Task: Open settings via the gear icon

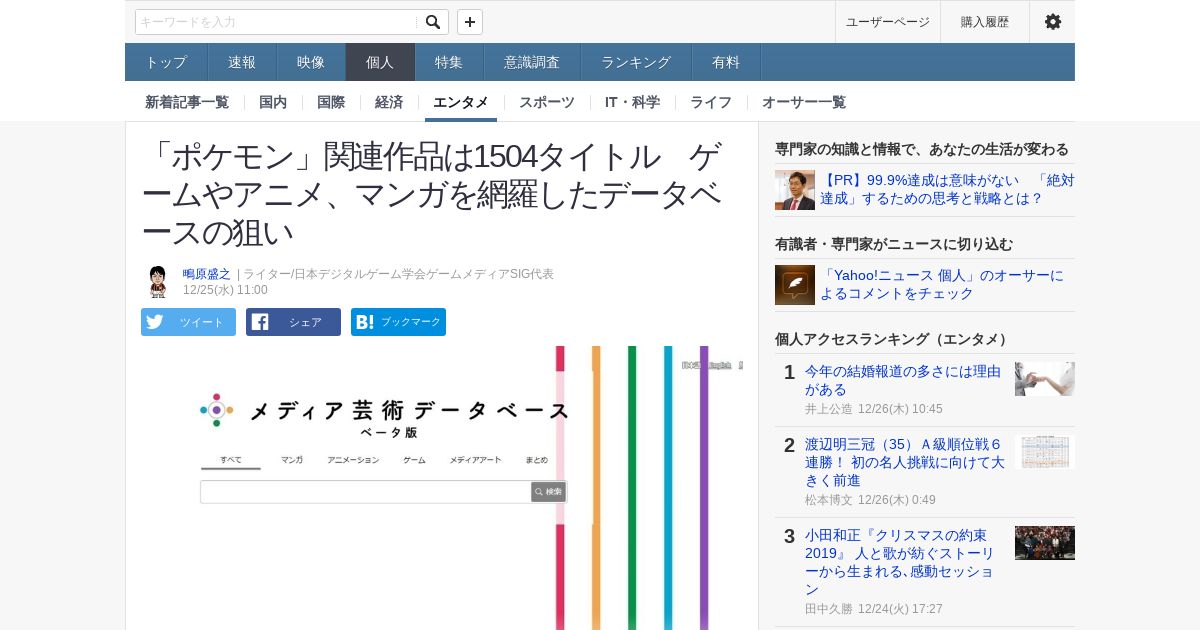Action: coord(1053,22)
